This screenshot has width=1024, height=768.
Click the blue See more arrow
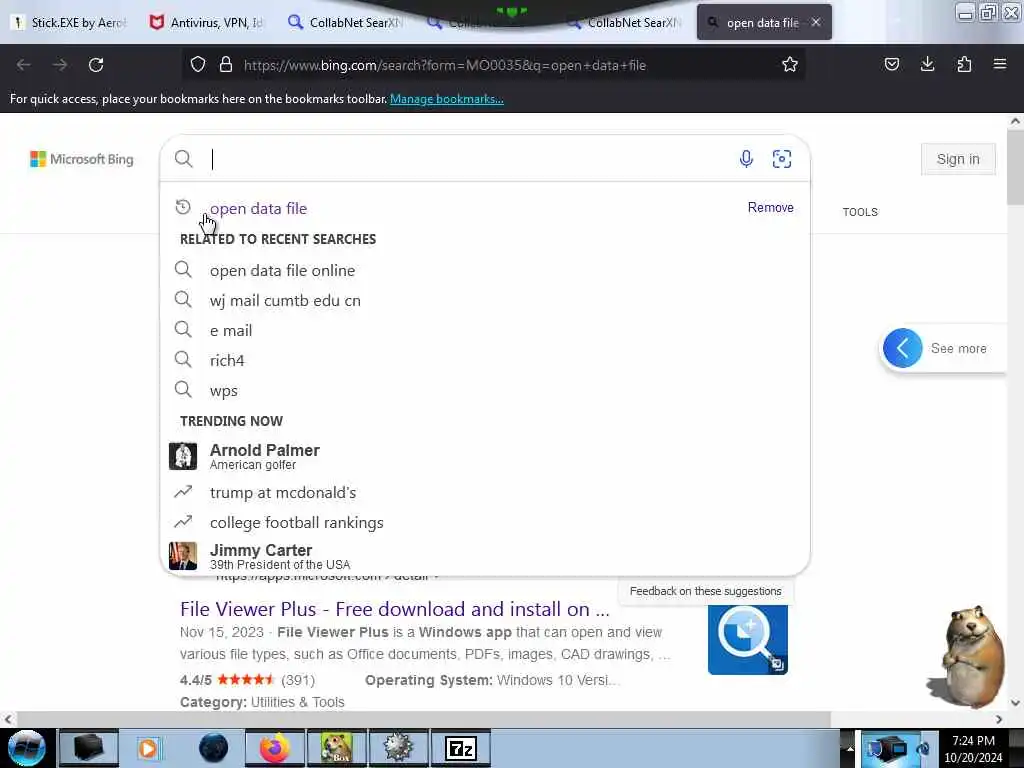click(x=903, y=348)
